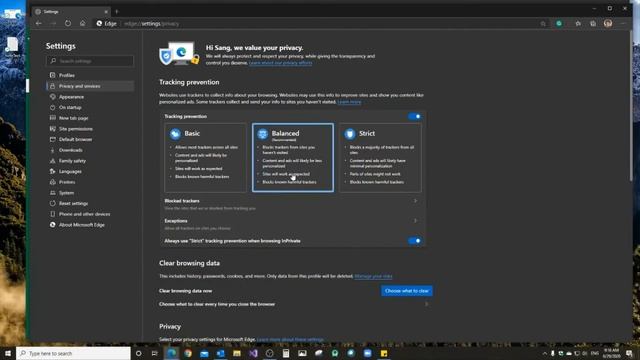
Task: Toggle Always use Strict when browsing InPrivate
Action: pyautogui.click(x=414, y=241)
